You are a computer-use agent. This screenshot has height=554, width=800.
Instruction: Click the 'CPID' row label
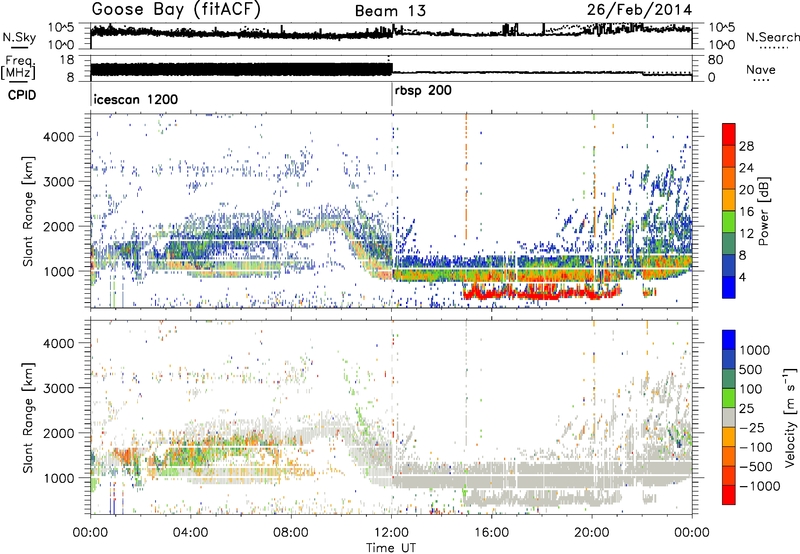point(22,95)
